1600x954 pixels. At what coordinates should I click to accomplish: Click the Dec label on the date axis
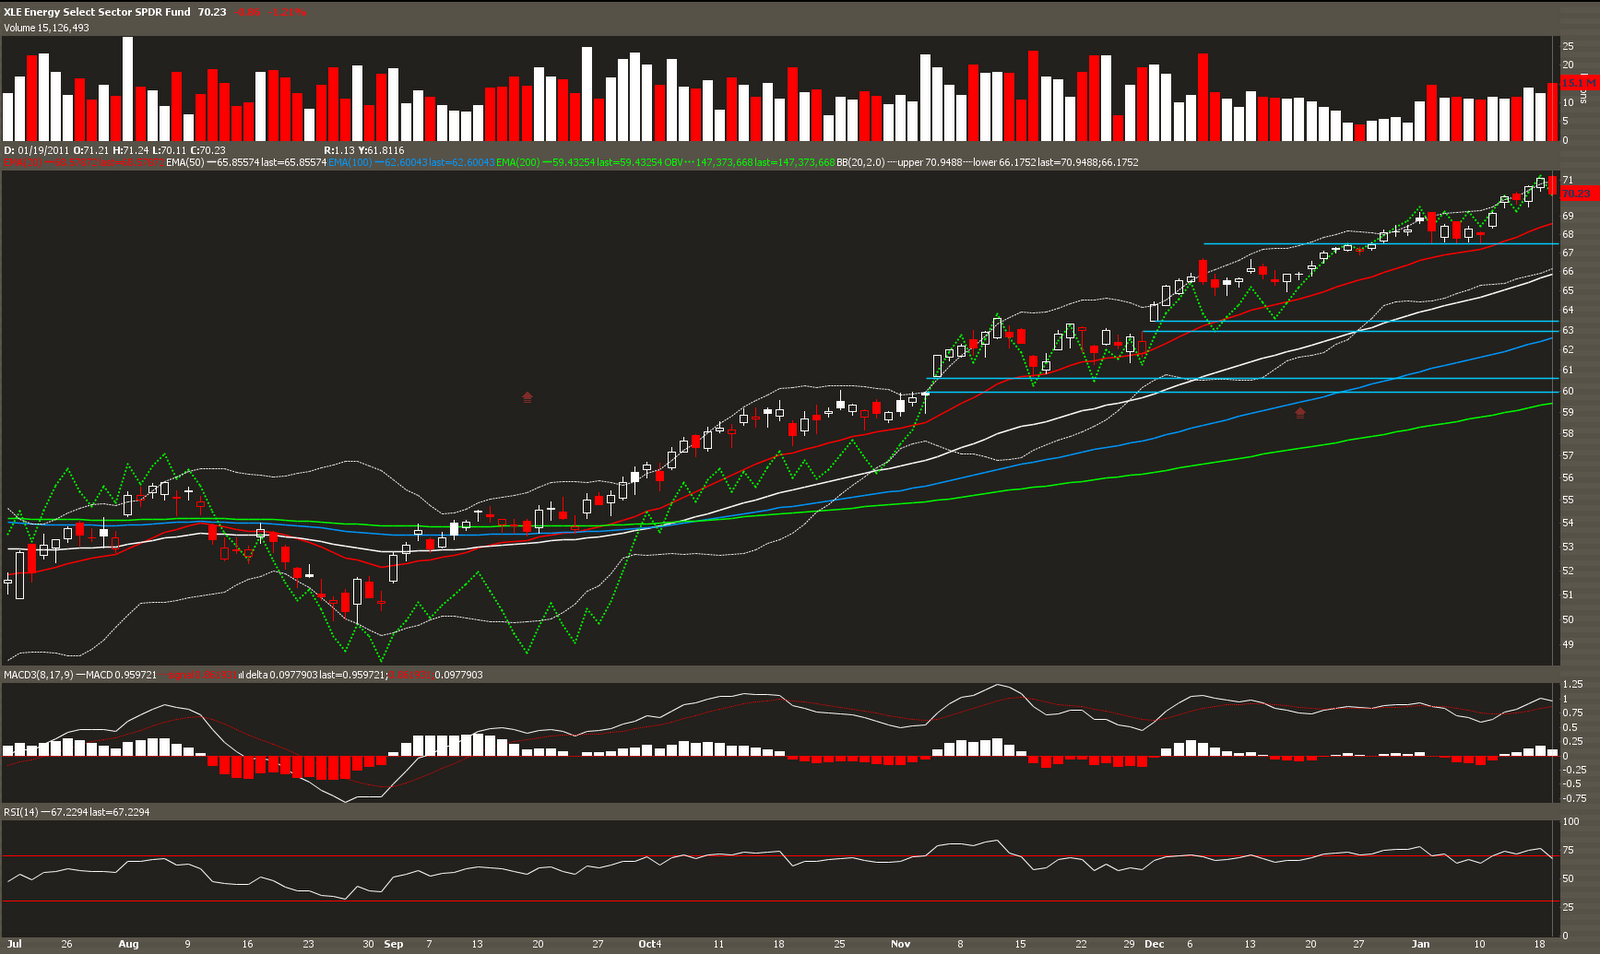[1154, 944]
